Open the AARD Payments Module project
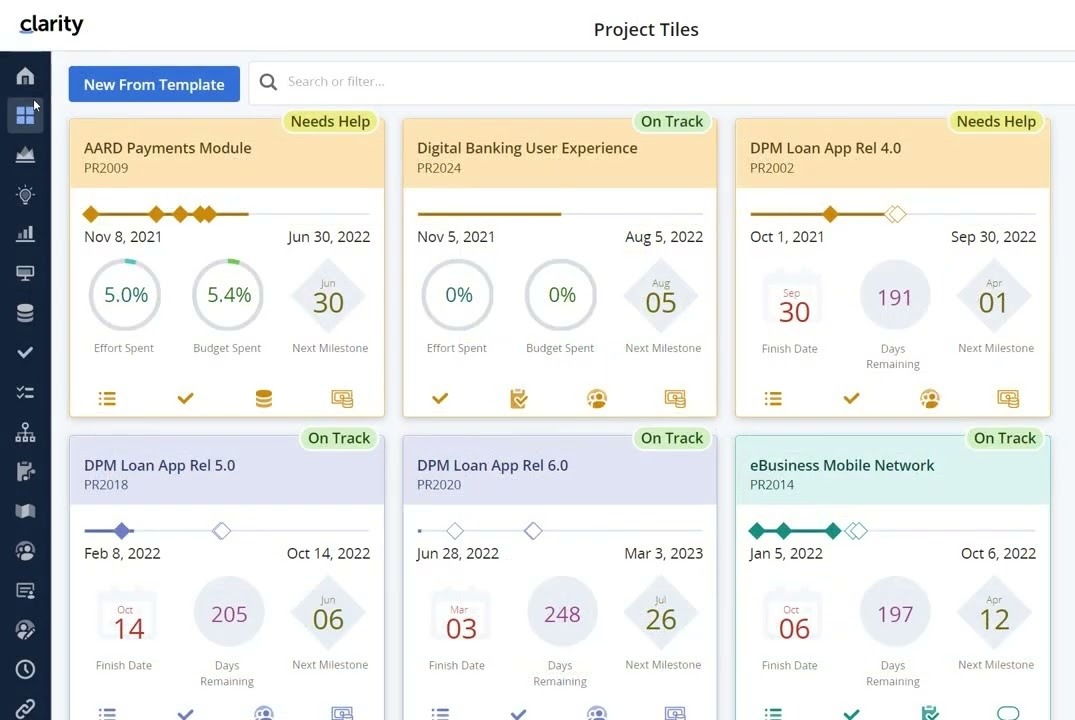 click(167, 148)
